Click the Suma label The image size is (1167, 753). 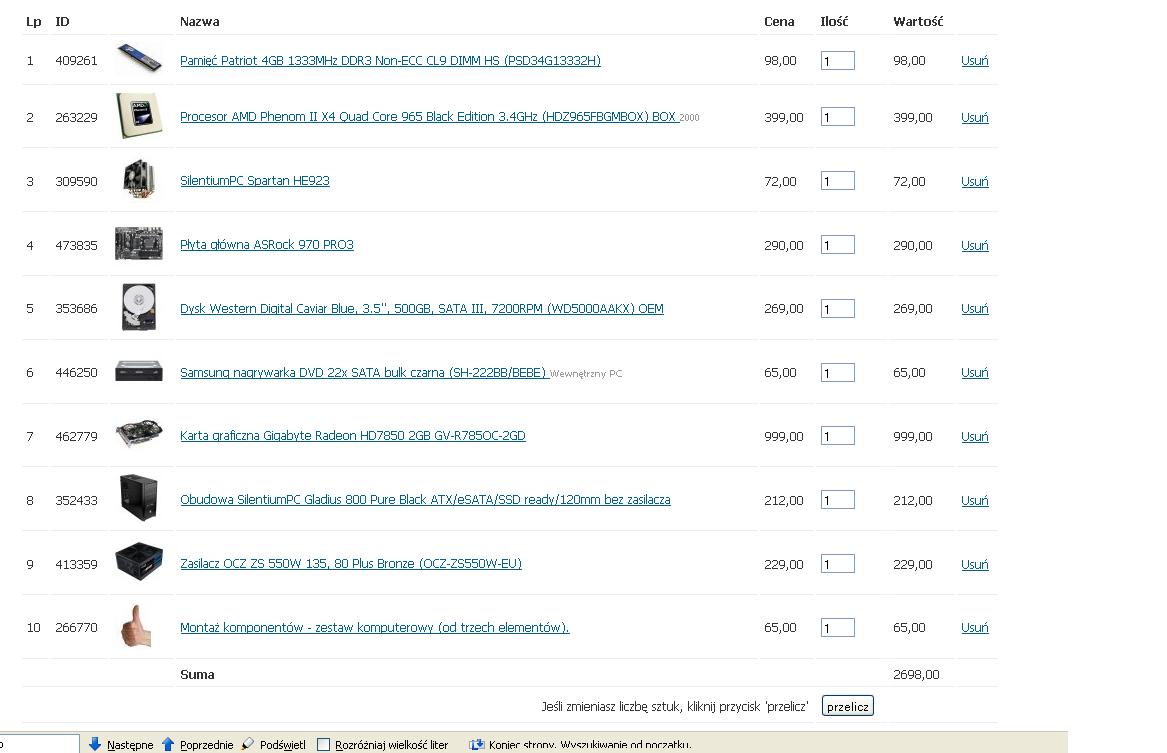(x=197, y=675)
